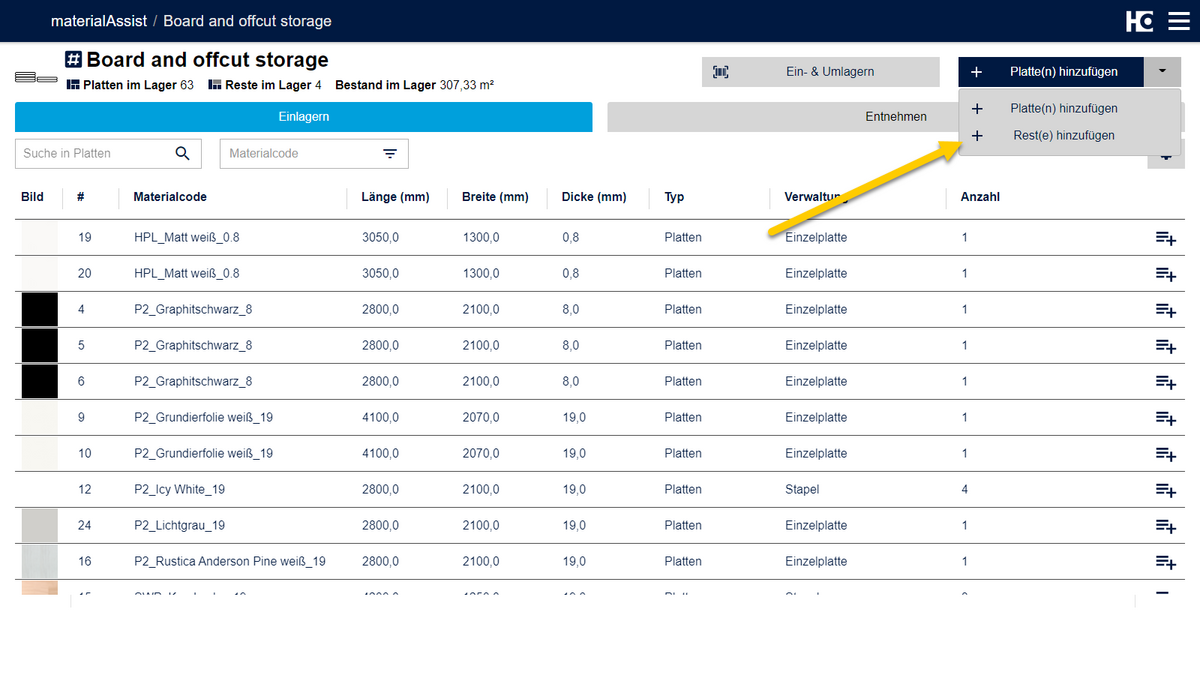
Task: Click the search magnifier icon in Platten search
Action: (182, 153)
